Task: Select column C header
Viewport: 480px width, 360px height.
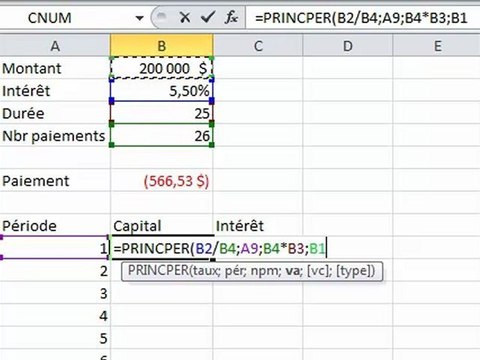Action: pos(258,46)
